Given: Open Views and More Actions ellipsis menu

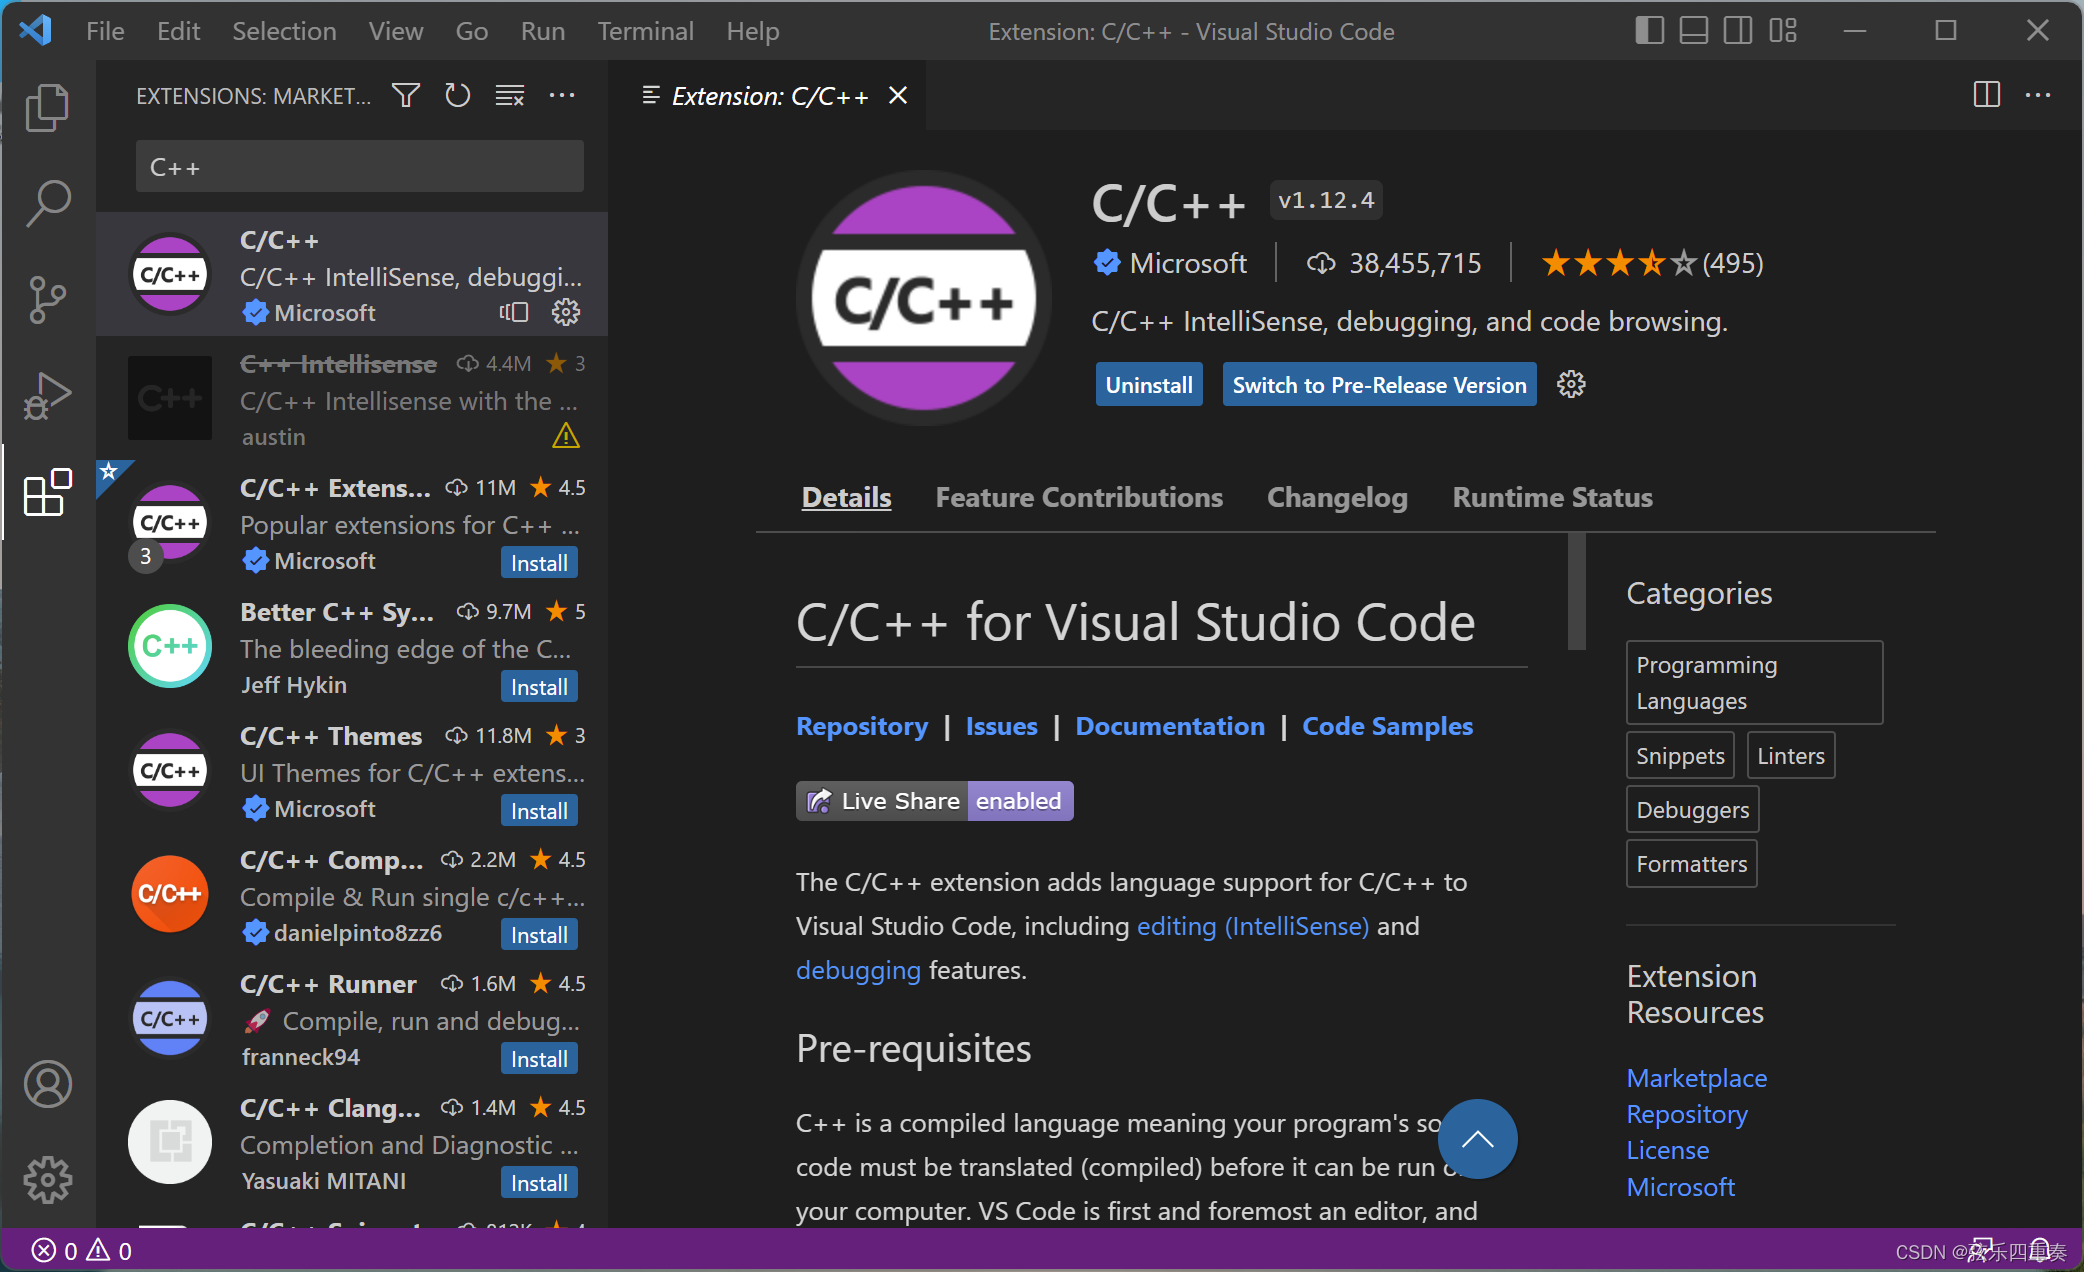Looking at the screenshot, I should (x=562, y=96).
